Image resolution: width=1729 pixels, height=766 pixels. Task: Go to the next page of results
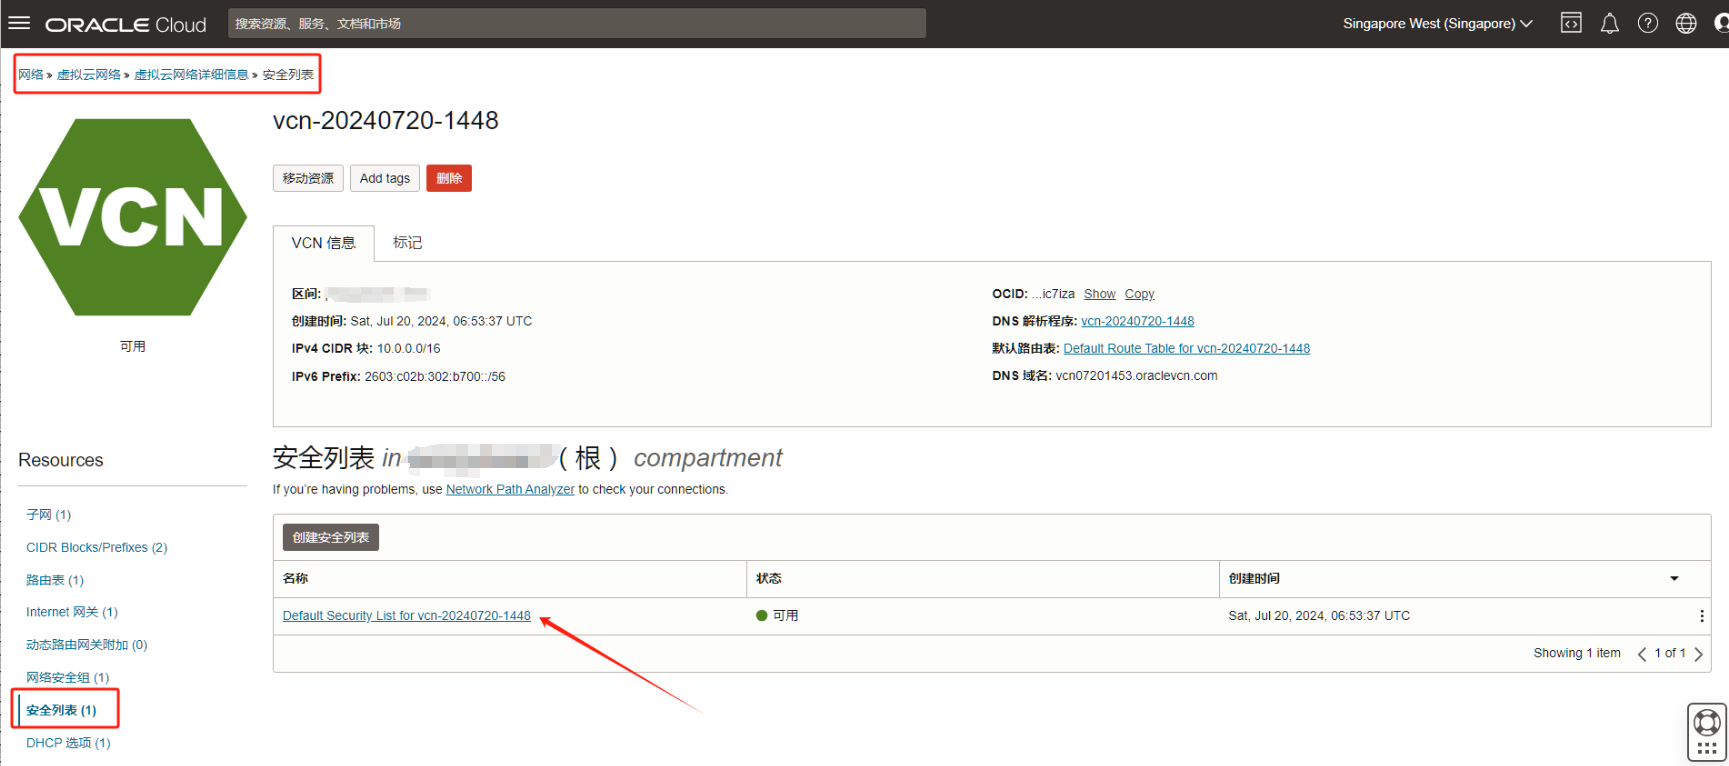pos(1698,654)
